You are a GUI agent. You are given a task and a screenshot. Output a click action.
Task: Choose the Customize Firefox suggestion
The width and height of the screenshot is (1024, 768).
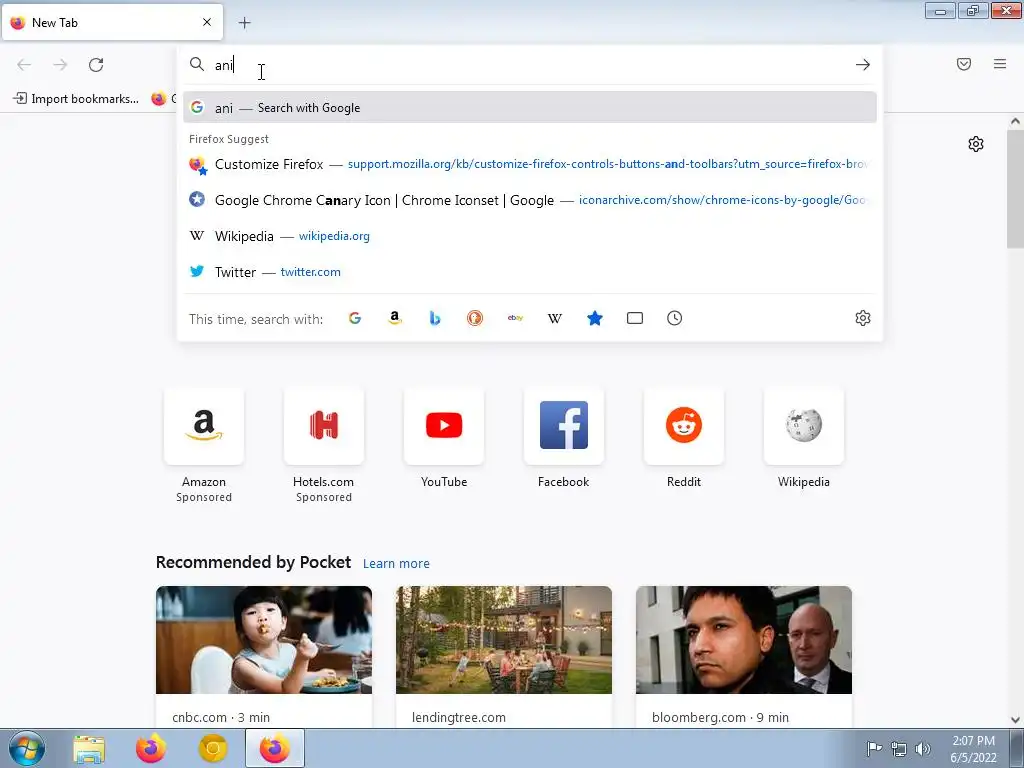(x=530, y=164)
